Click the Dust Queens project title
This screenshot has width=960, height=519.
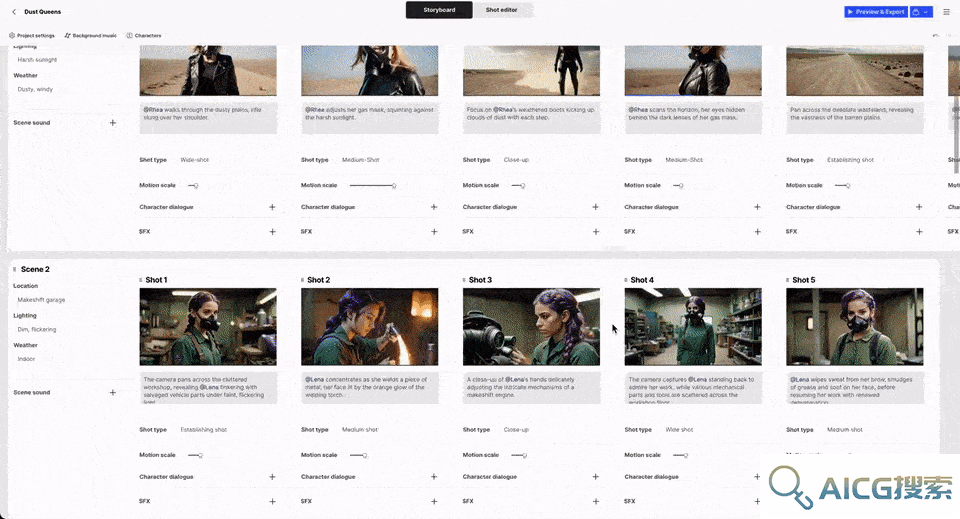(42, 12)
